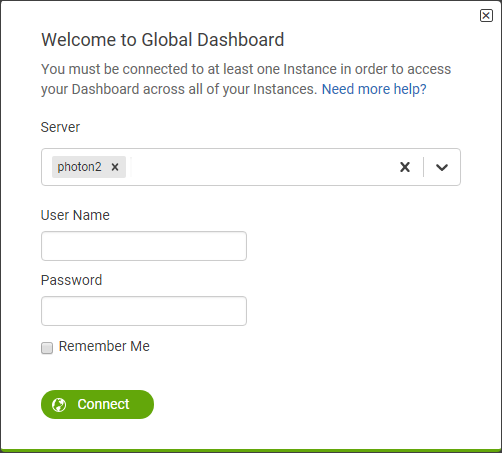Click the Connect button
This screenshot has height=453, width=502.
coord(97,404)
